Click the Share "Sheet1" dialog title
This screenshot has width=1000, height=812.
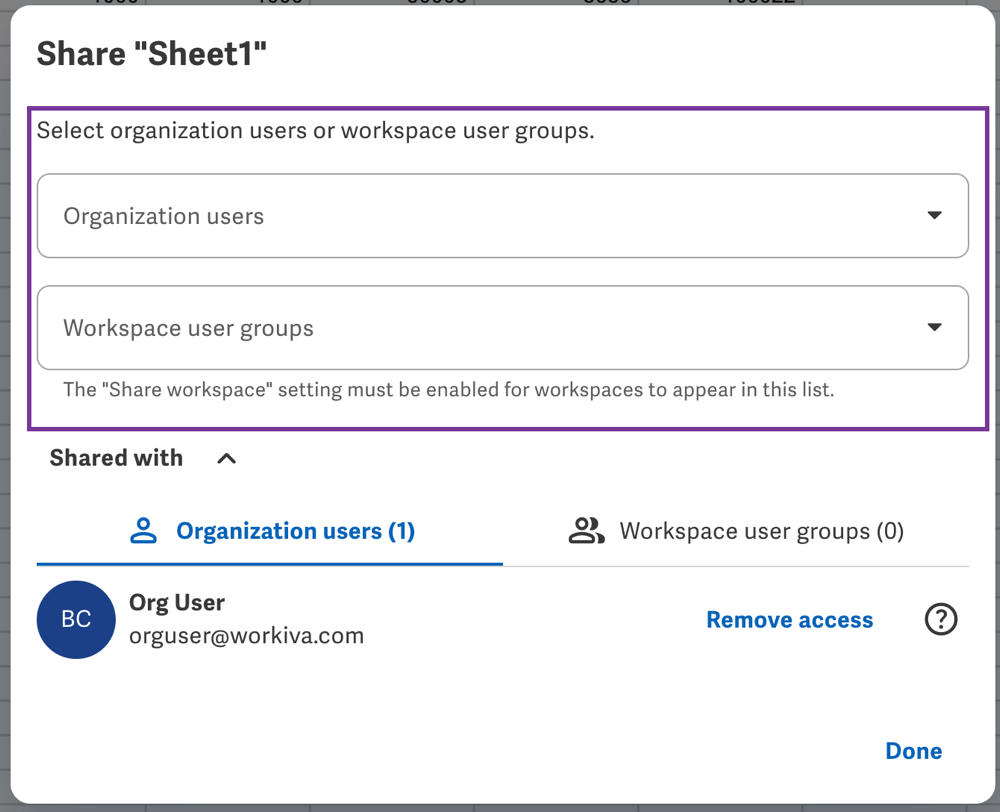[152, 54]
